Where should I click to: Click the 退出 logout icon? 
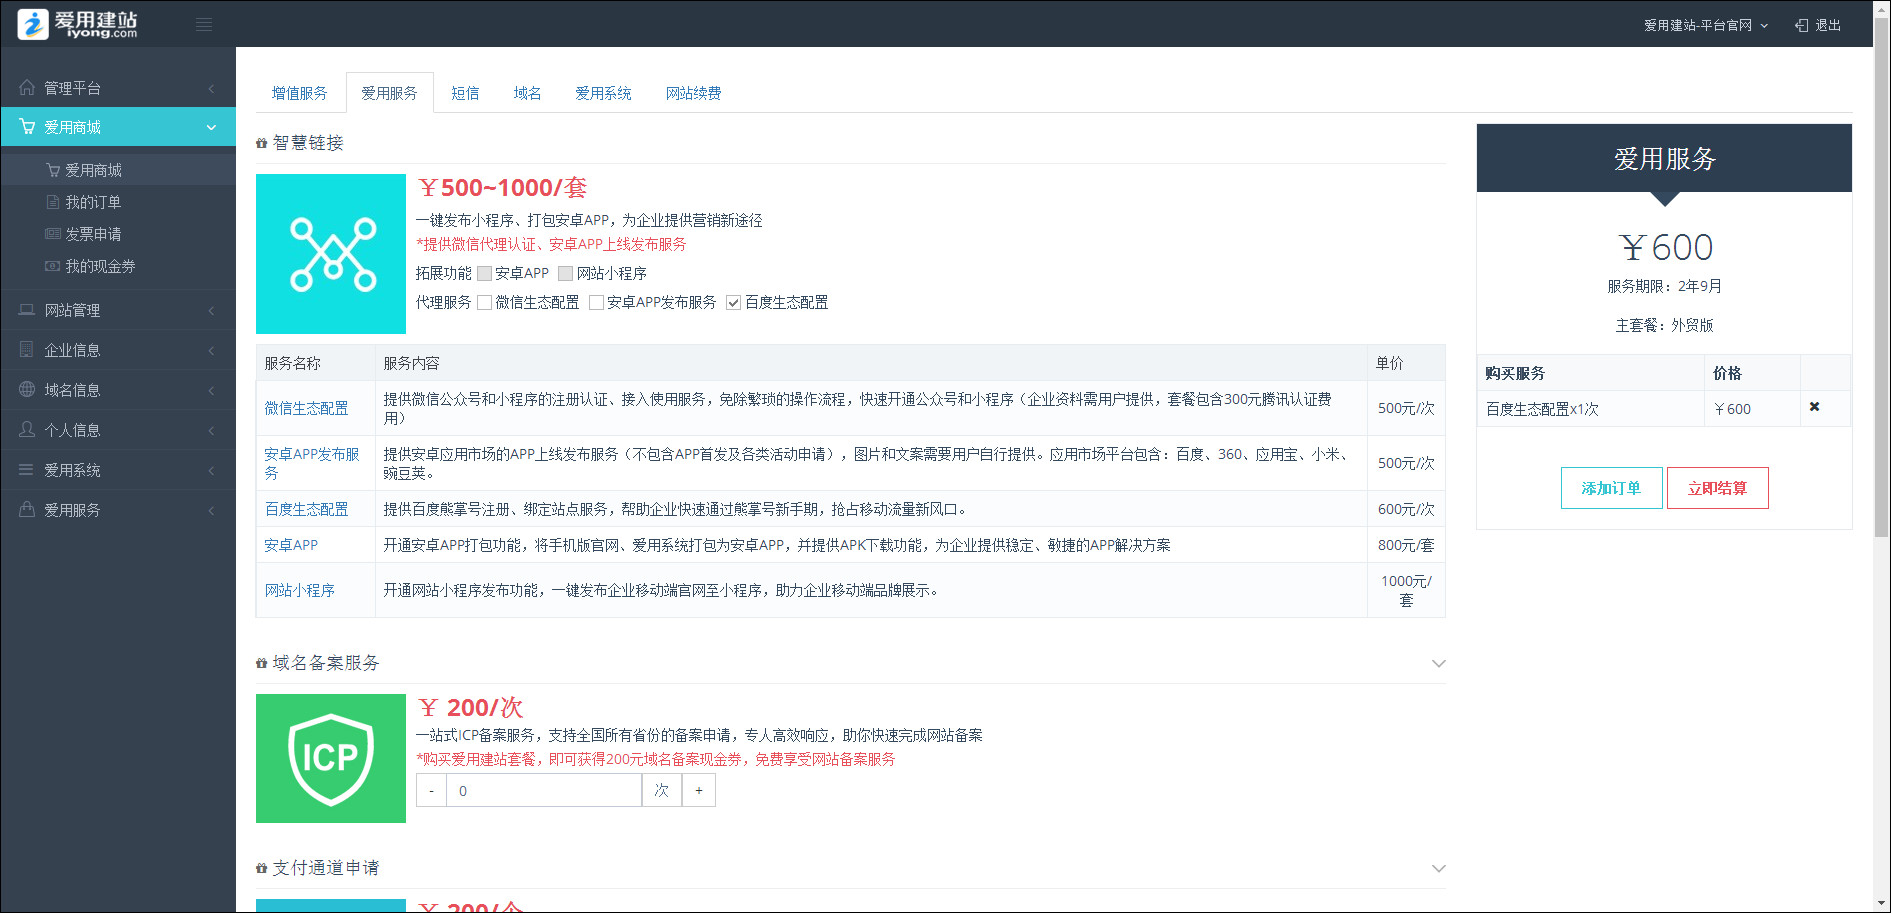pyautogui.click(x=1801, y=25)
